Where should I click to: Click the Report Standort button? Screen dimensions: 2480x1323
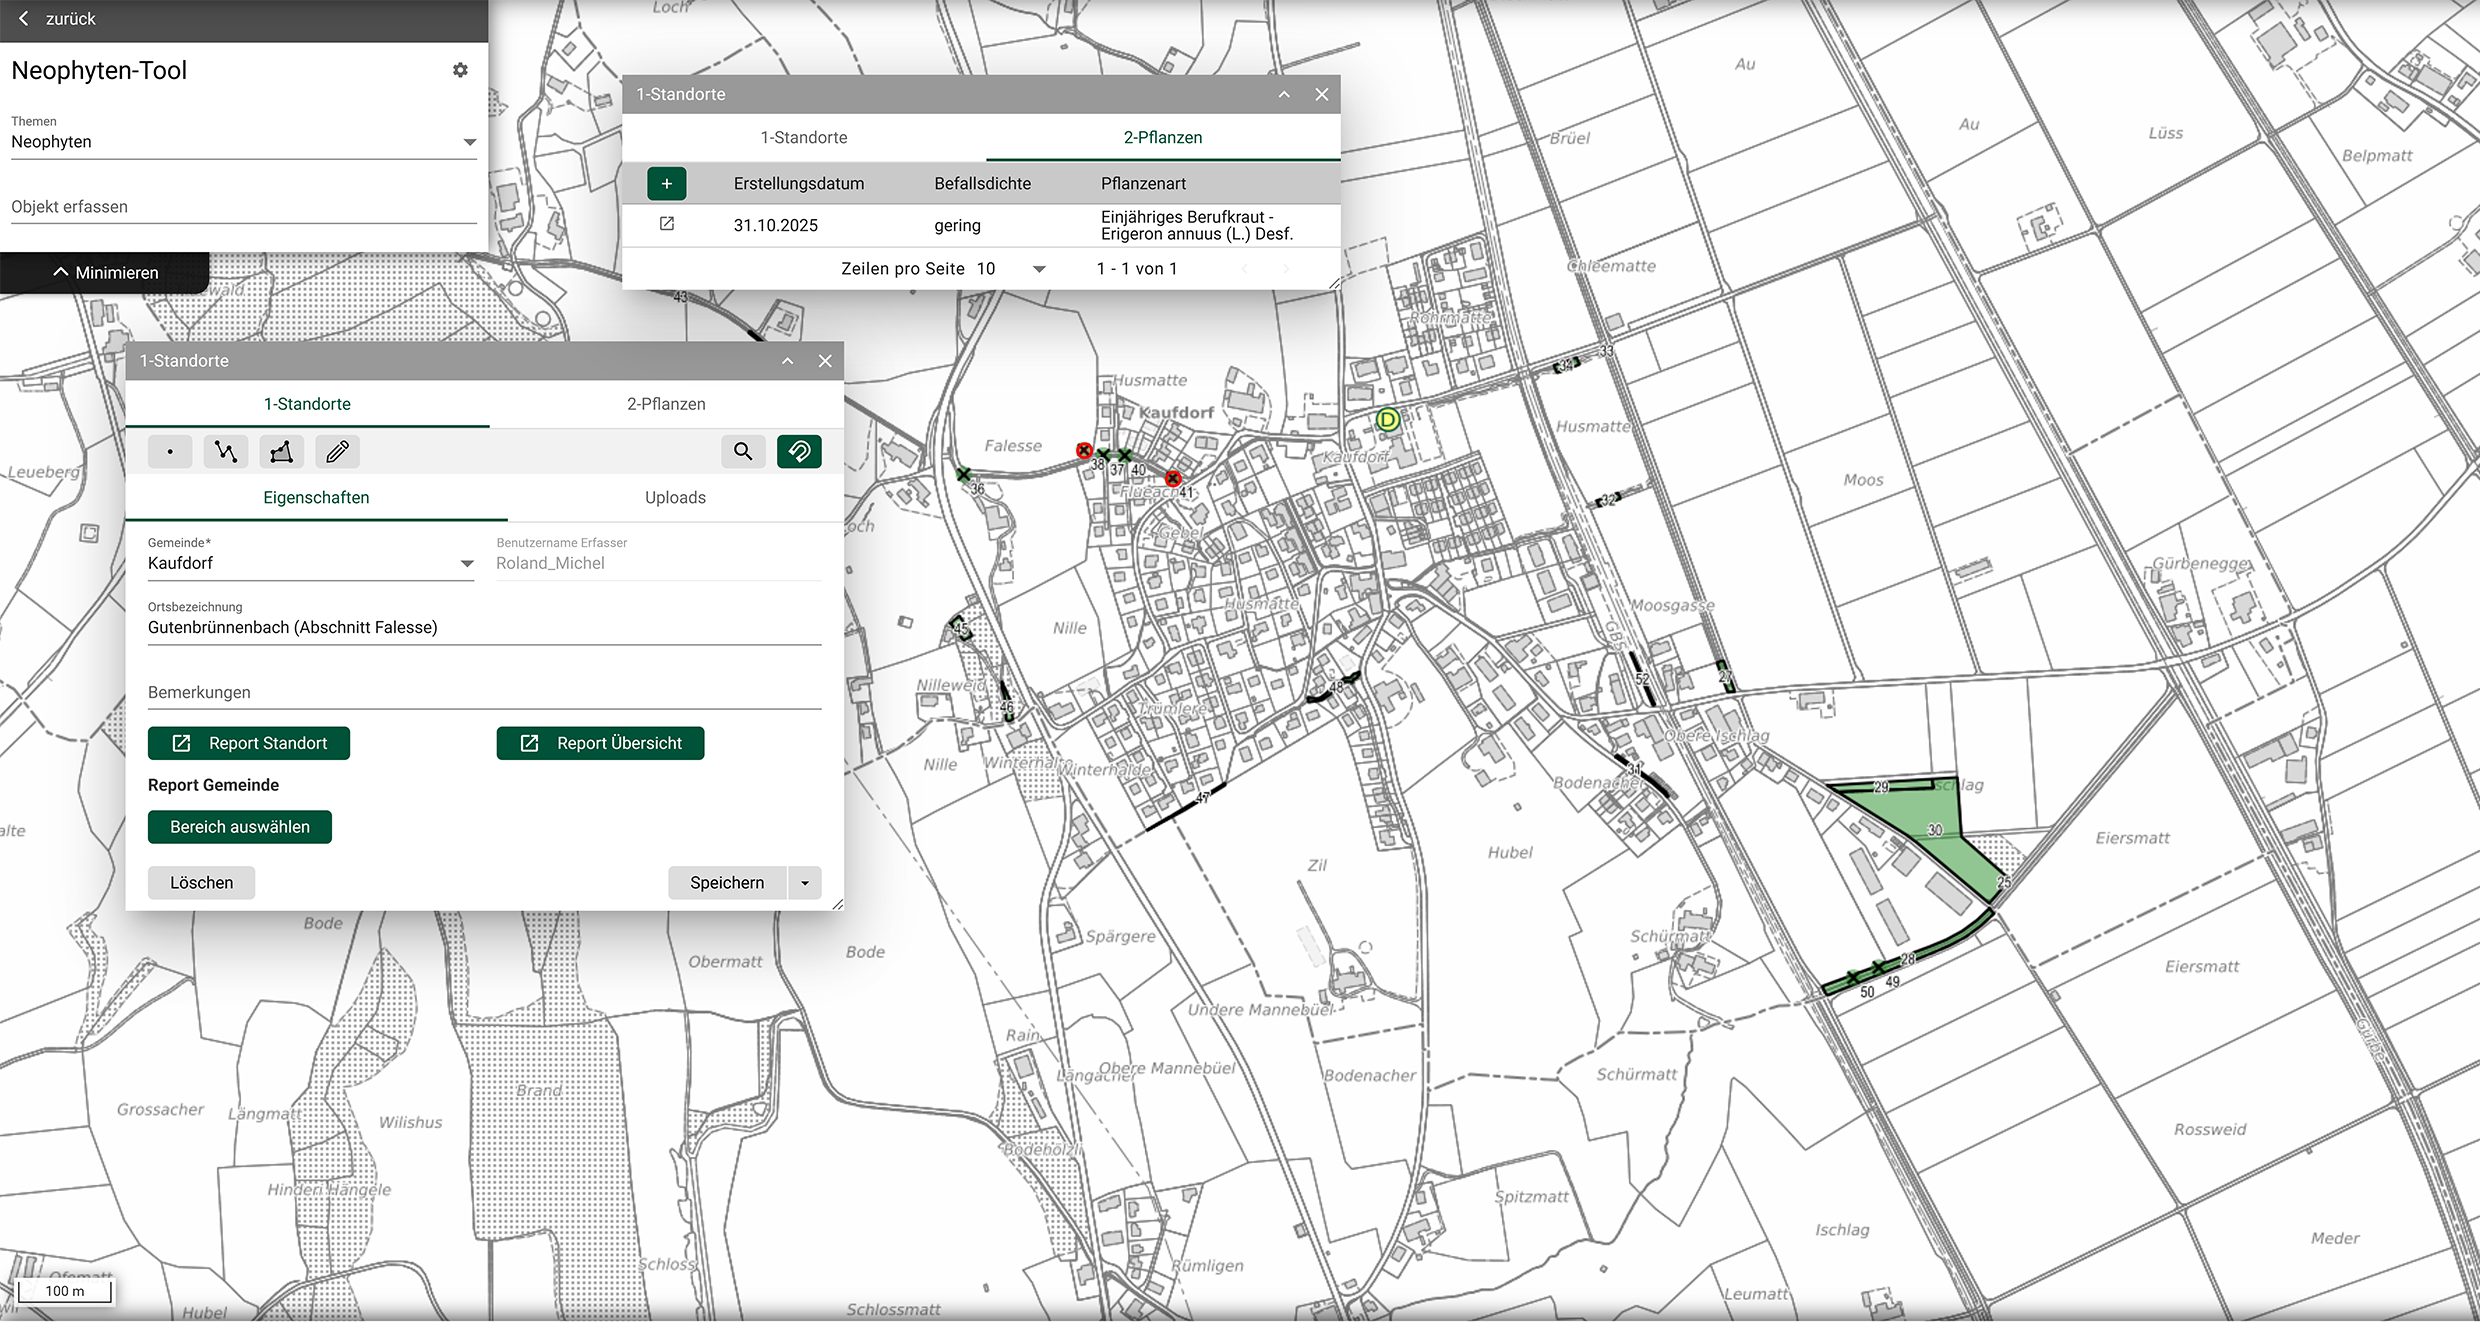pyautogui.click(x=249, y=743)
